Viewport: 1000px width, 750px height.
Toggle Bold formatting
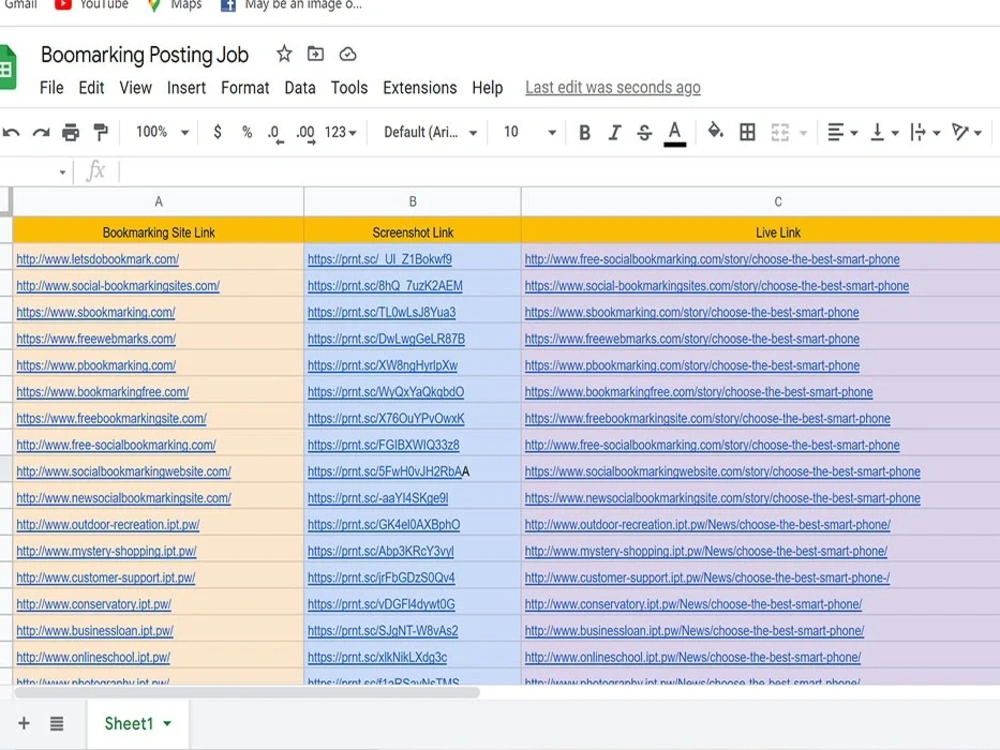tap(584, 133)
